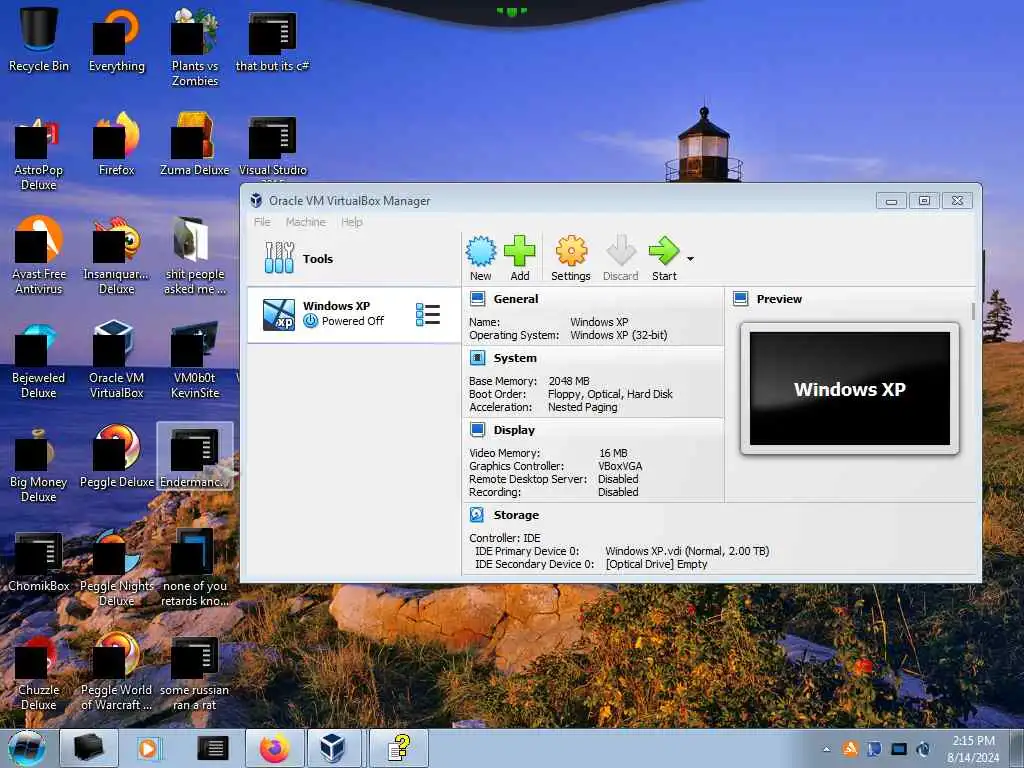Click the 'Windows XP.vdi (Normal, 2.00 TB)' text
Screen dimensions: 1024x768
coord(687,551)
